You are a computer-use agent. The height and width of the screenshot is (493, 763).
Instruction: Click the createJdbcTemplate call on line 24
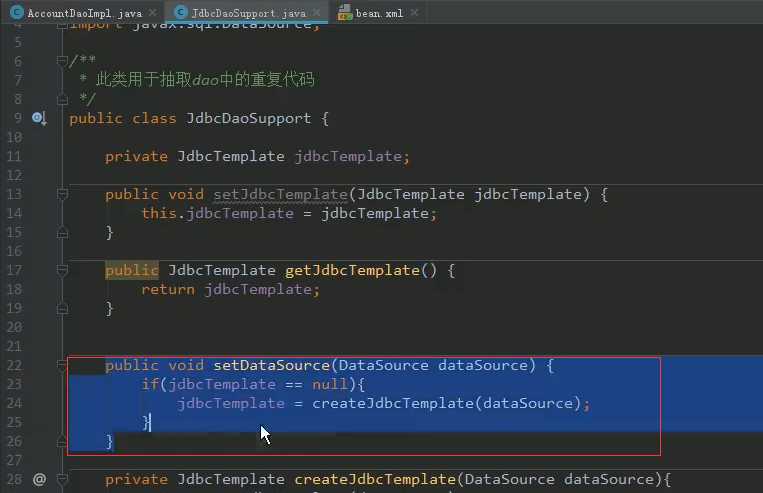(x=394, y=403)
